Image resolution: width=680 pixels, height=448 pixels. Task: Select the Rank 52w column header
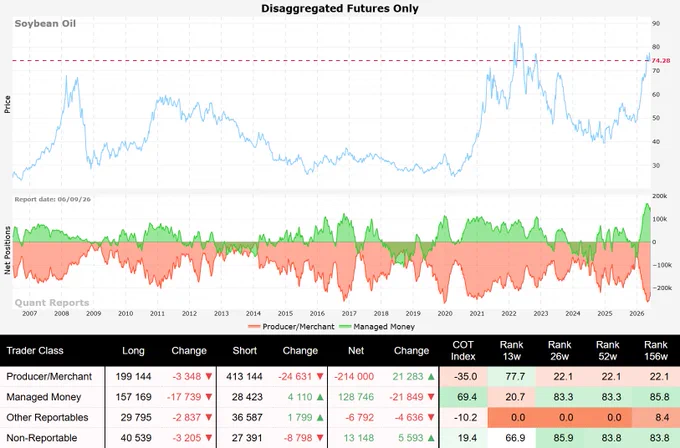608,350
